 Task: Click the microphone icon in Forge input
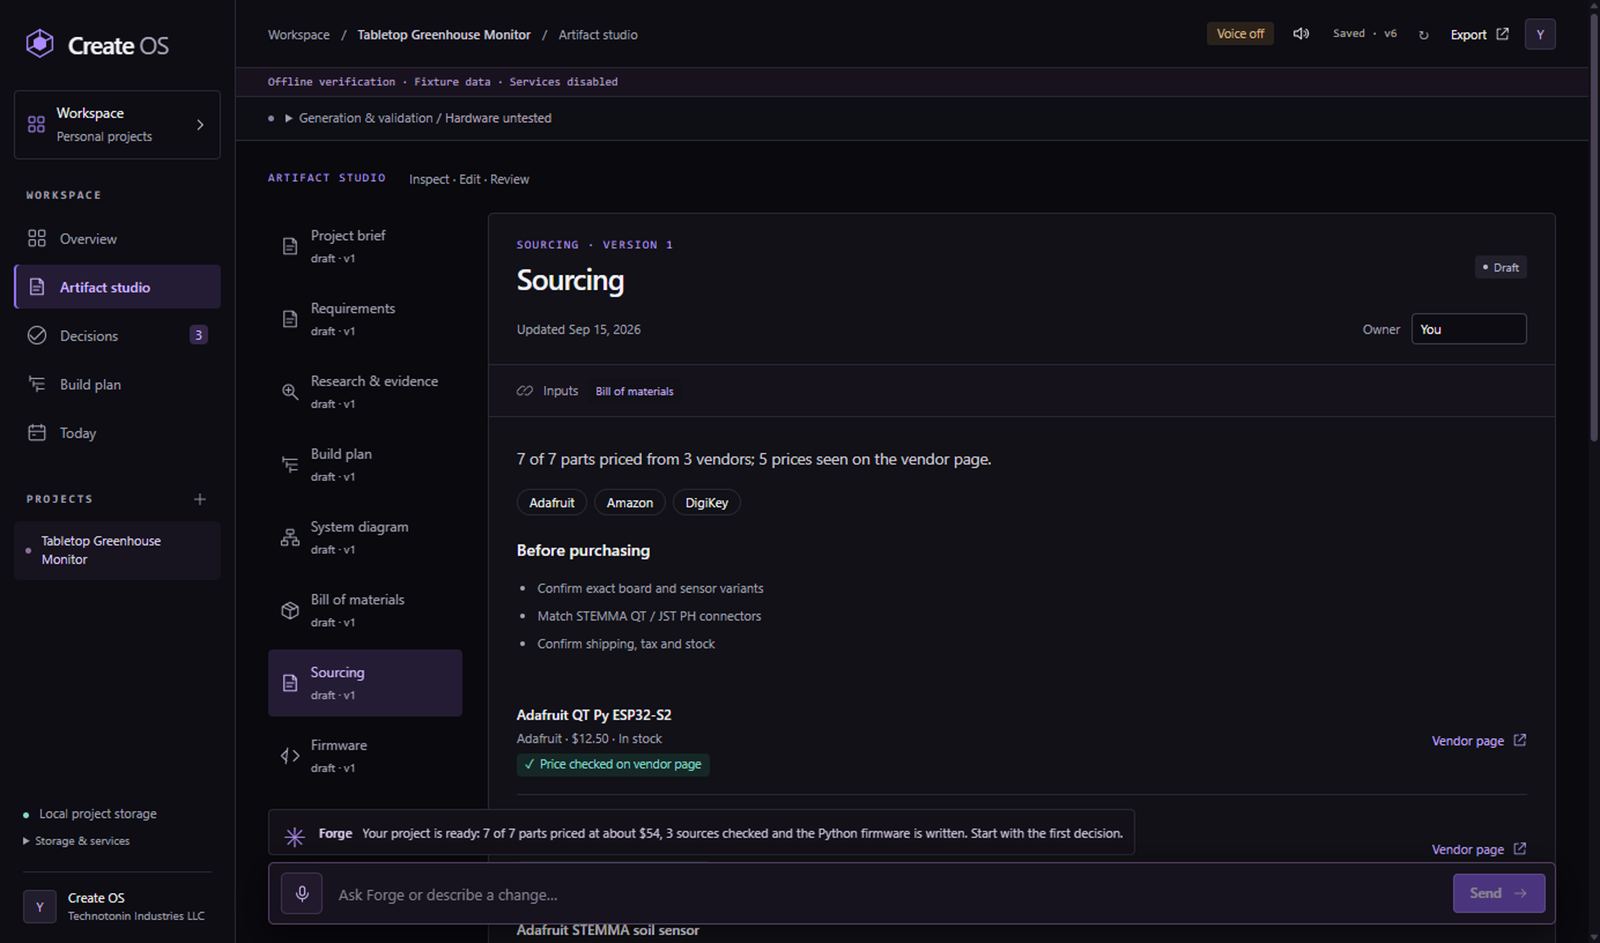(x=302, y=893)
